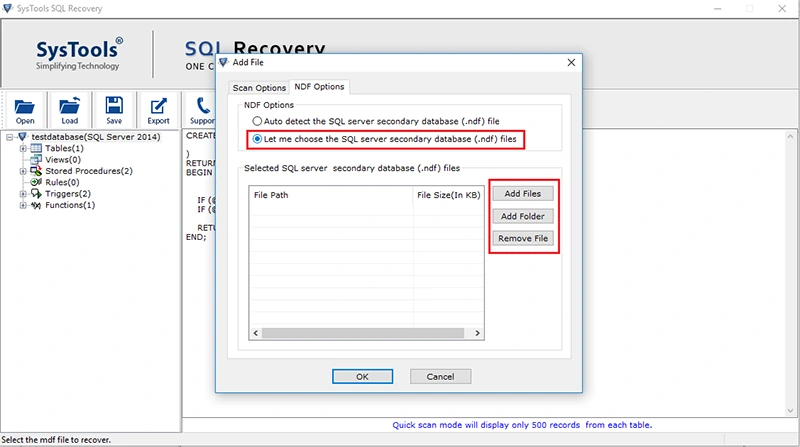
Task: Select the Functions(1) label
Action: point(70,205)
